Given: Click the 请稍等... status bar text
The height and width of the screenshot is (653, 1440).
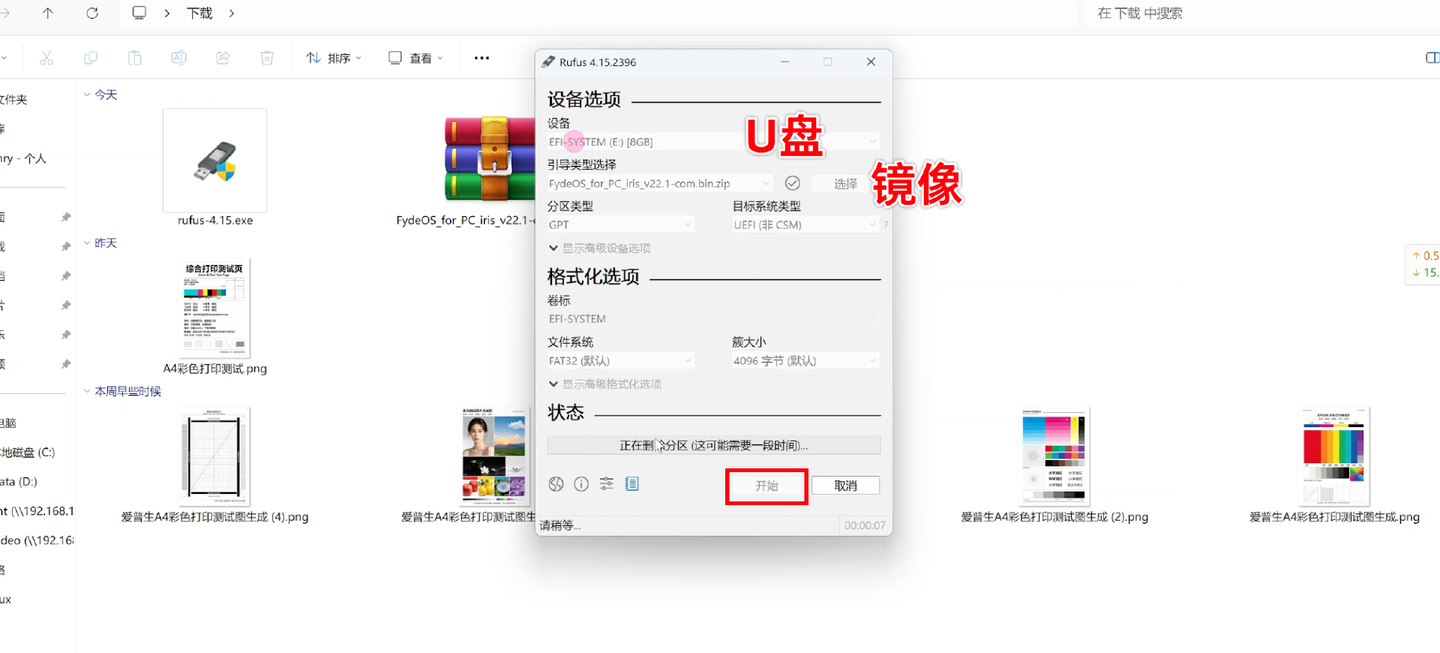Looking at the screenshot, I should (561, 525).
